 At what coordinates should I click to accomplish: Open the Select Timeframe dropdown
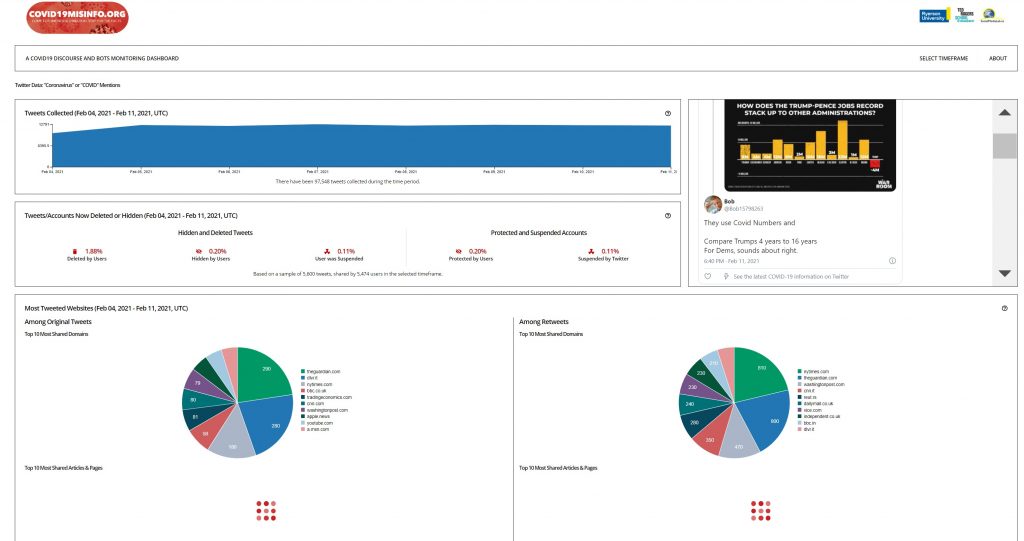tap(943, 58)
